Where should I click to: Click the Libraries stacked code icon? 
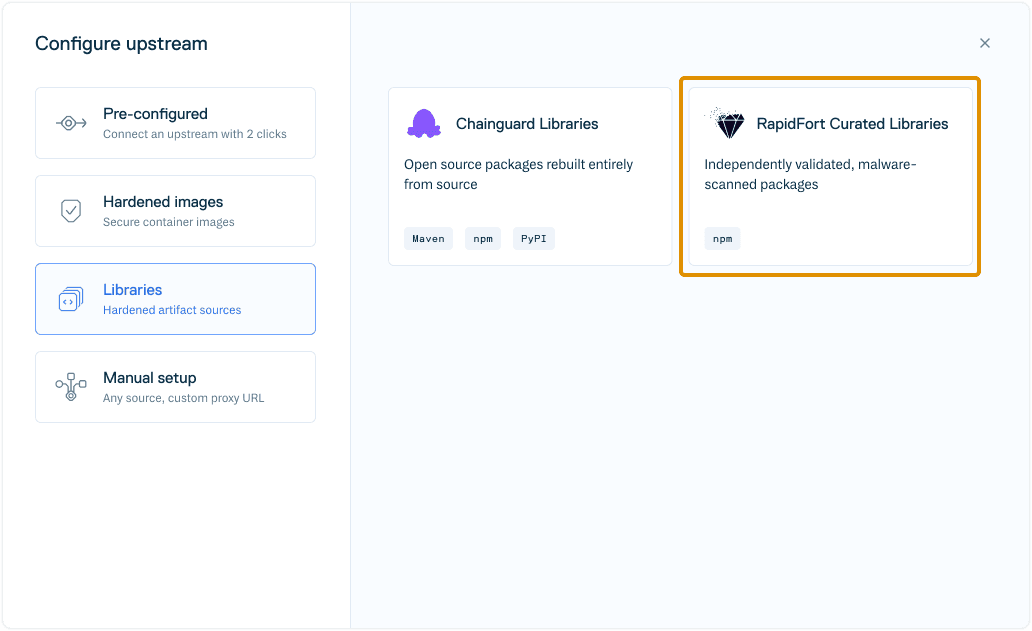pos(71,299)
